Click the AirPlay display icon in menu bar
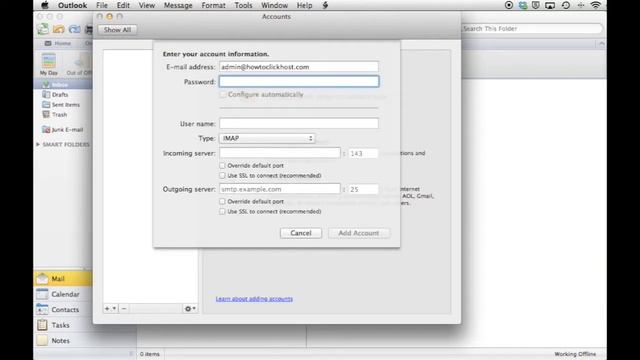The height and width of the screenshot is (360, 640). click(x=550, y=5)
